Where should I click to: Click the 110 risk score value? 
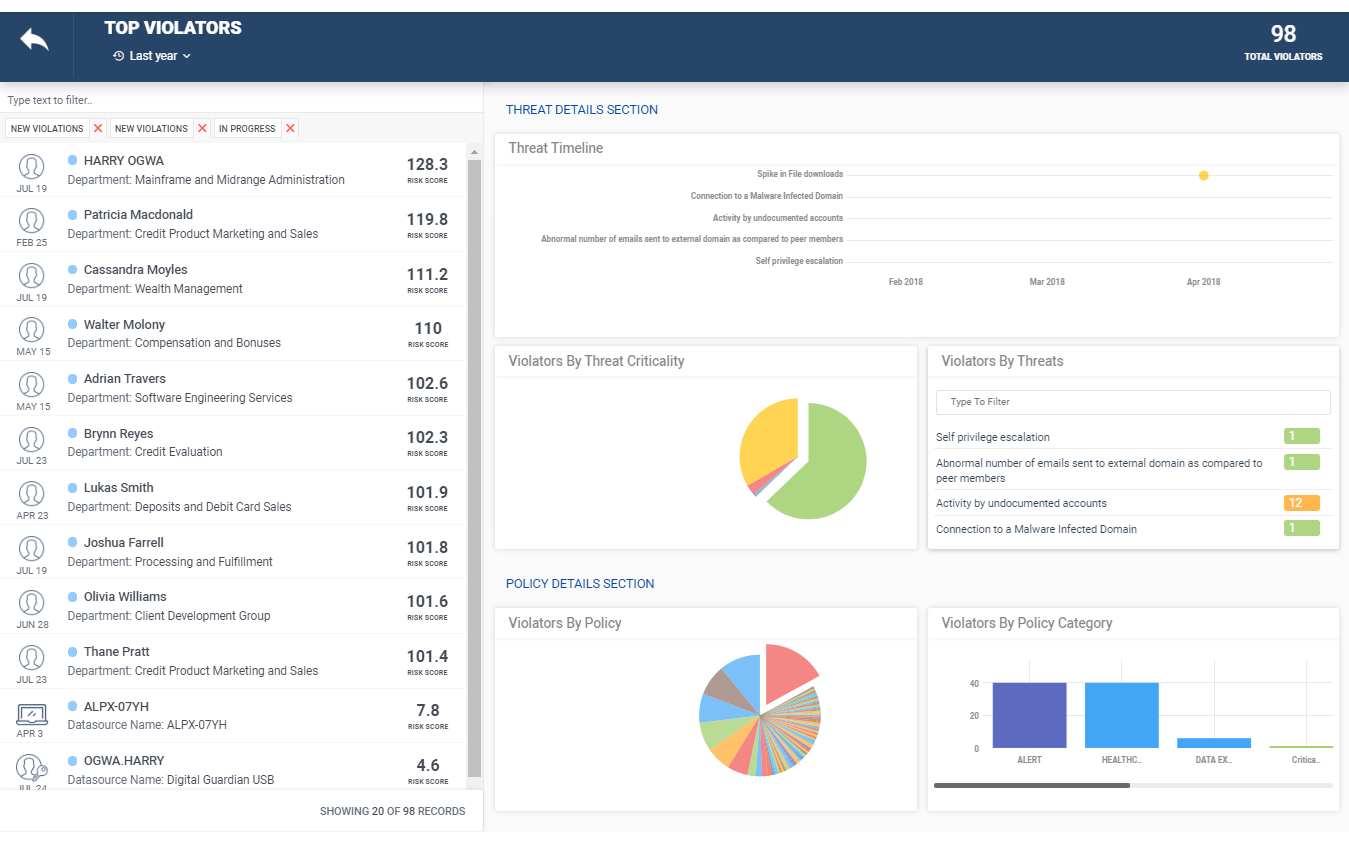coord(428,328)
